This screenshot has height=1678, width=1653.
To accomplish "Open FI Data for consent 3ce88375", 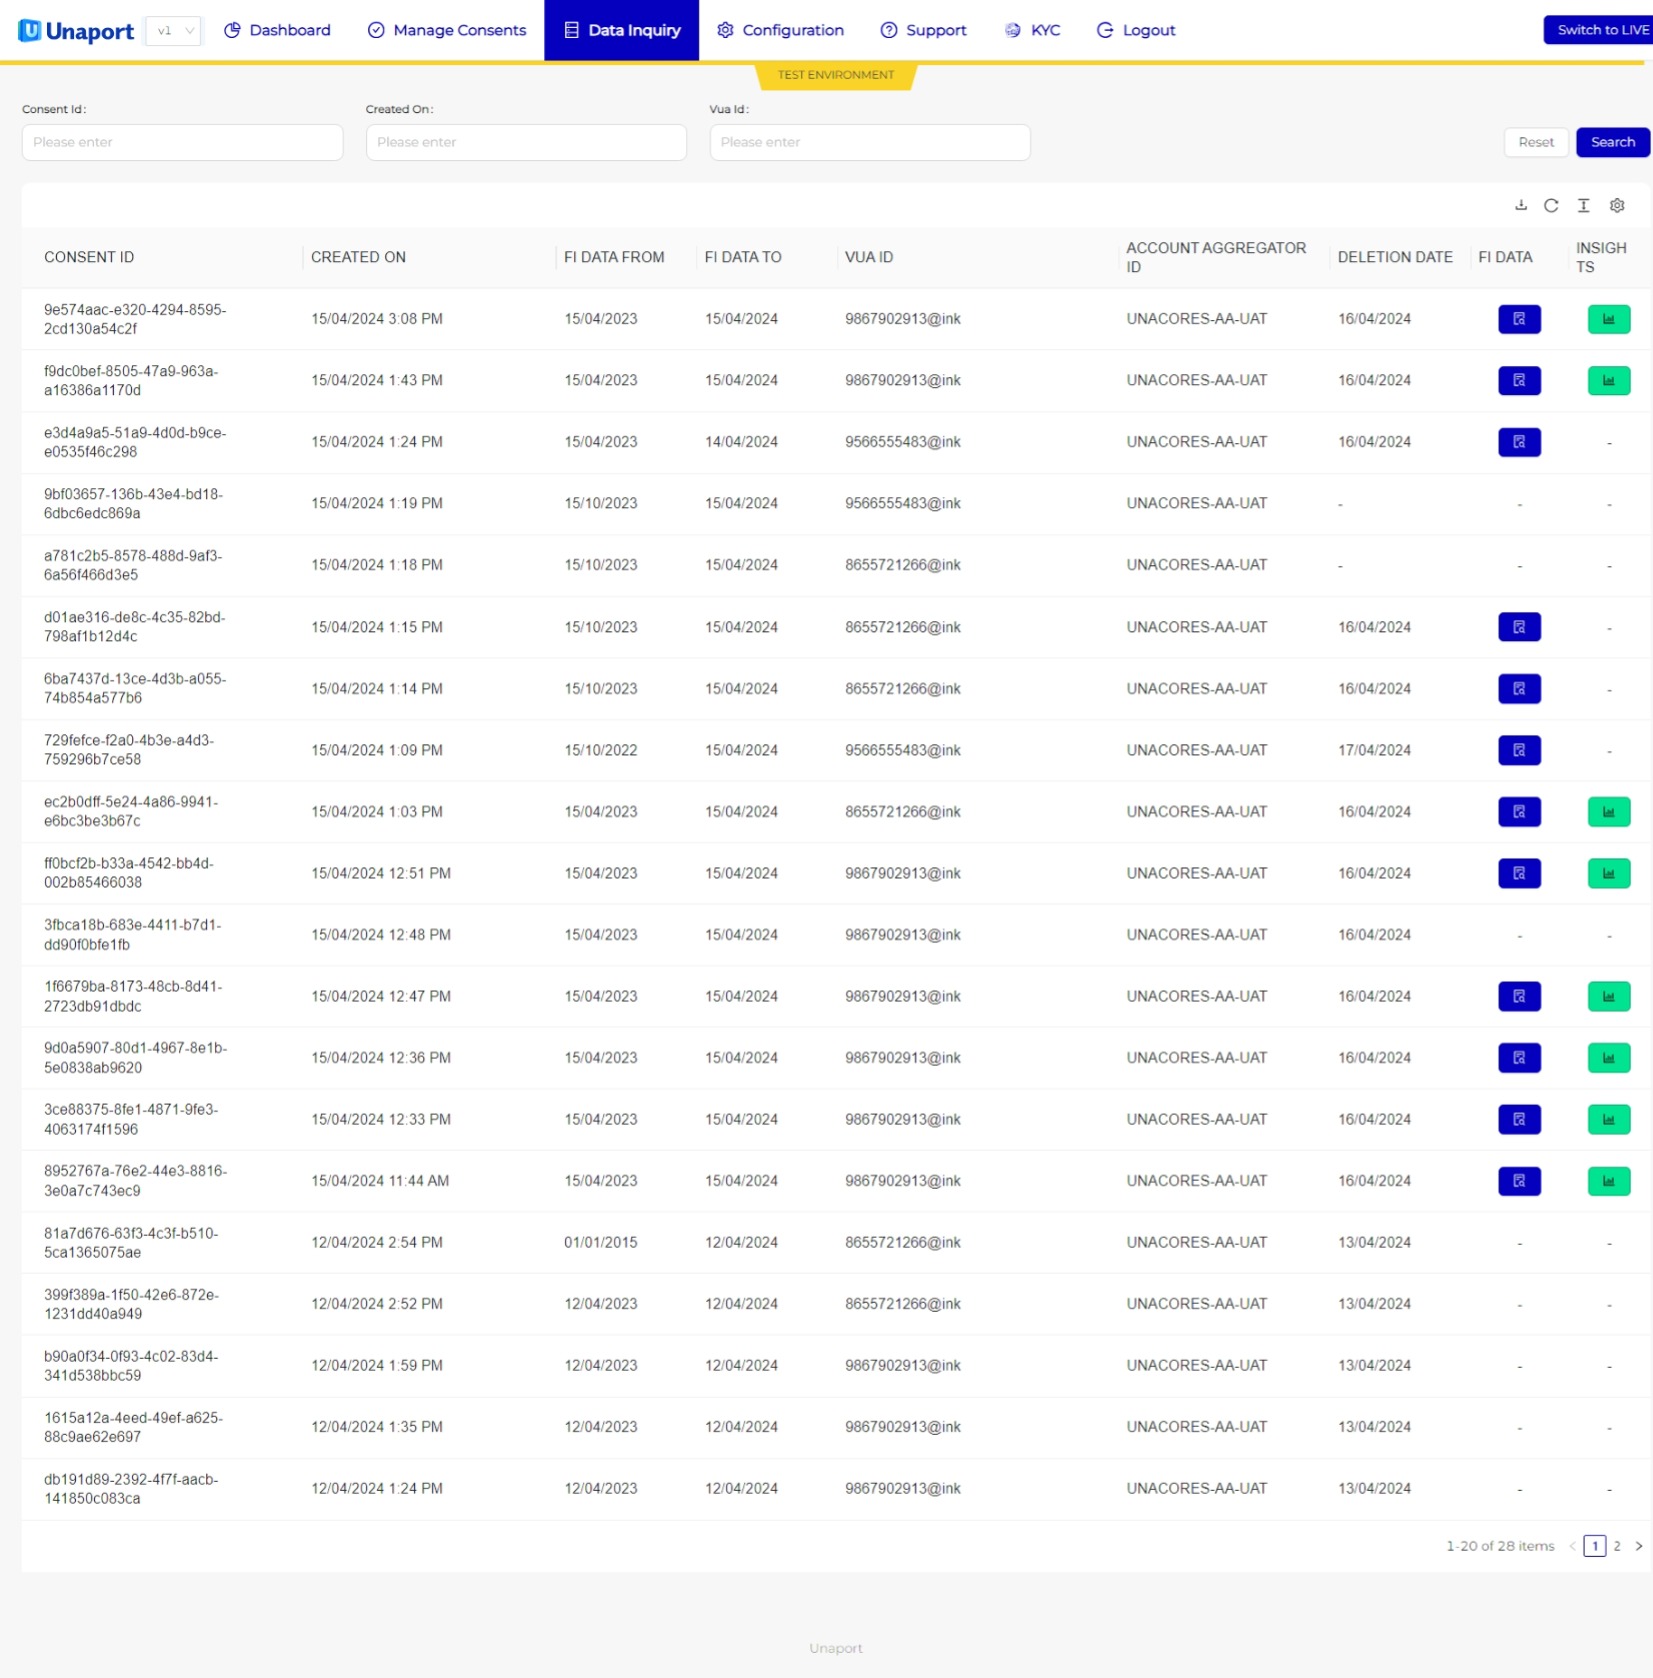I will 1518,1119.
